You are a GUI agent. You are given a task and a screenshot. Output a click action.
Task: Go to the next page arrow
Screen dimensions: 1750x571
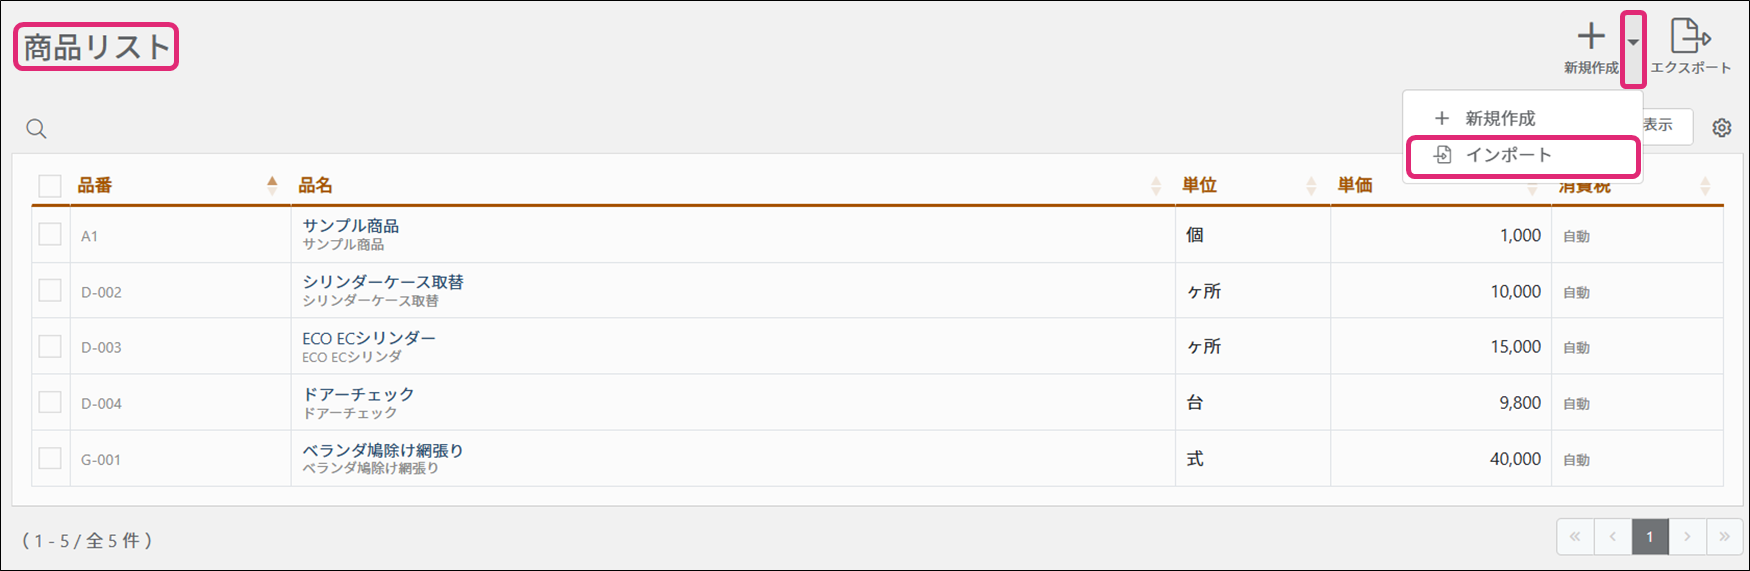[1687, 537]
